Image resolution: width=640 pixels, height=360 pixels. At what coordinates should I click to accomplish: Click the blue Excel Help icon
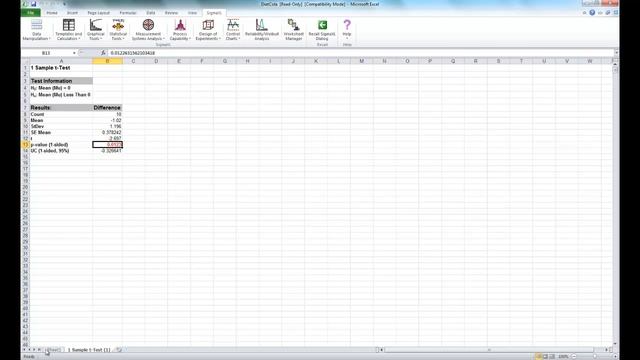592,13
